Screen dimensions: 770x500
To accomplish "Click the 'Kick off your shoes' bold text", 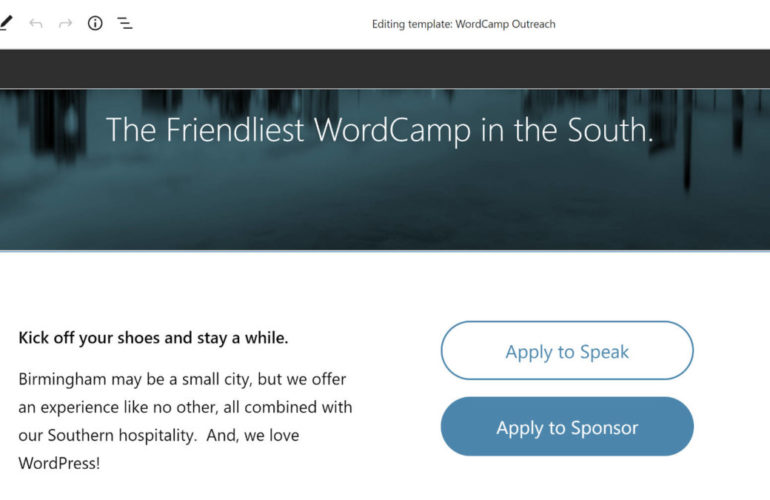I will (x=90, y=338).
